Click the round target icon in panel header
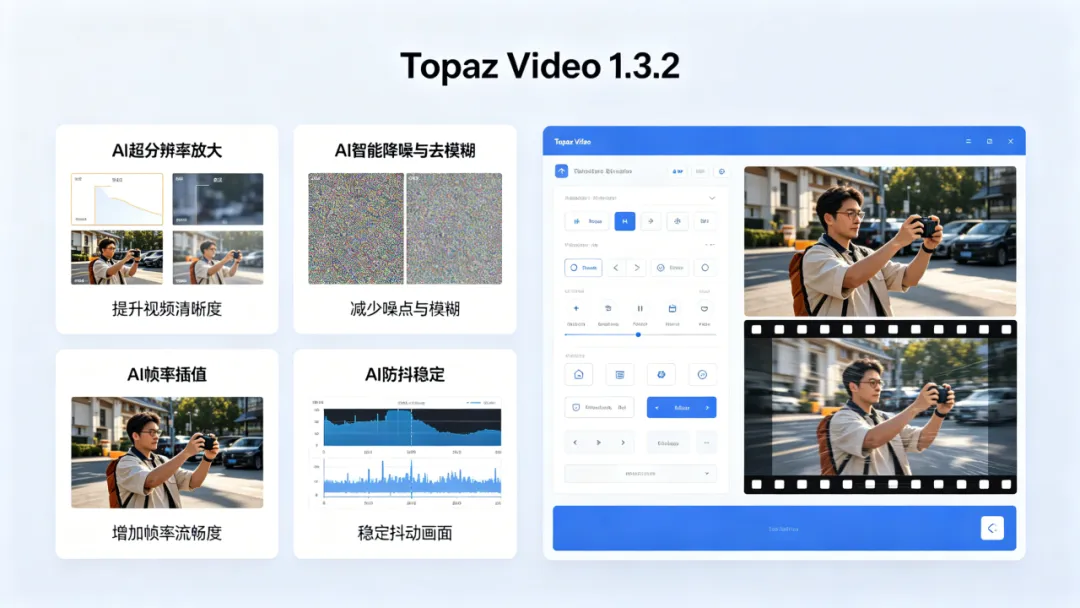 (x=722, y=171)
